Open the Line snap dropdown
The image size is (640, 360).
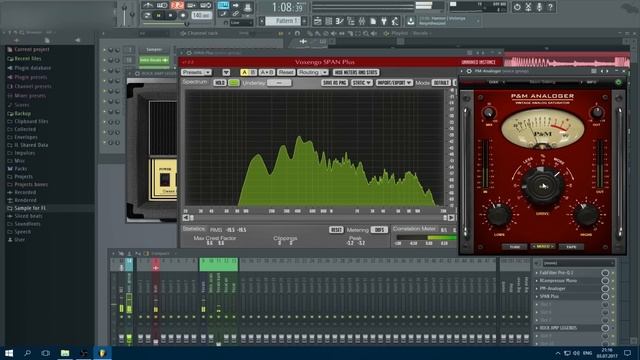tap(241, 23)
